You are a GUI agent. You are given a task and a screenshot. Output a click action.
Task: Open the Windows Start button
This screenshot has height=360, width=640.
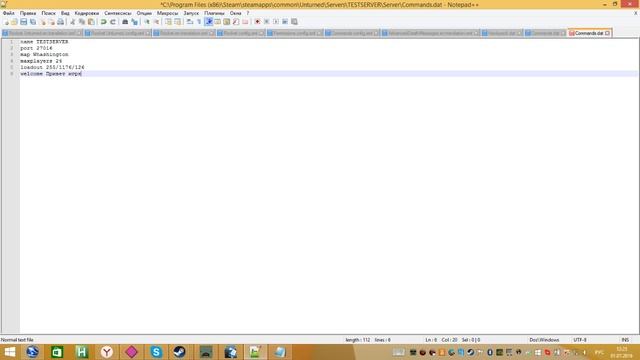click(9, 352)
